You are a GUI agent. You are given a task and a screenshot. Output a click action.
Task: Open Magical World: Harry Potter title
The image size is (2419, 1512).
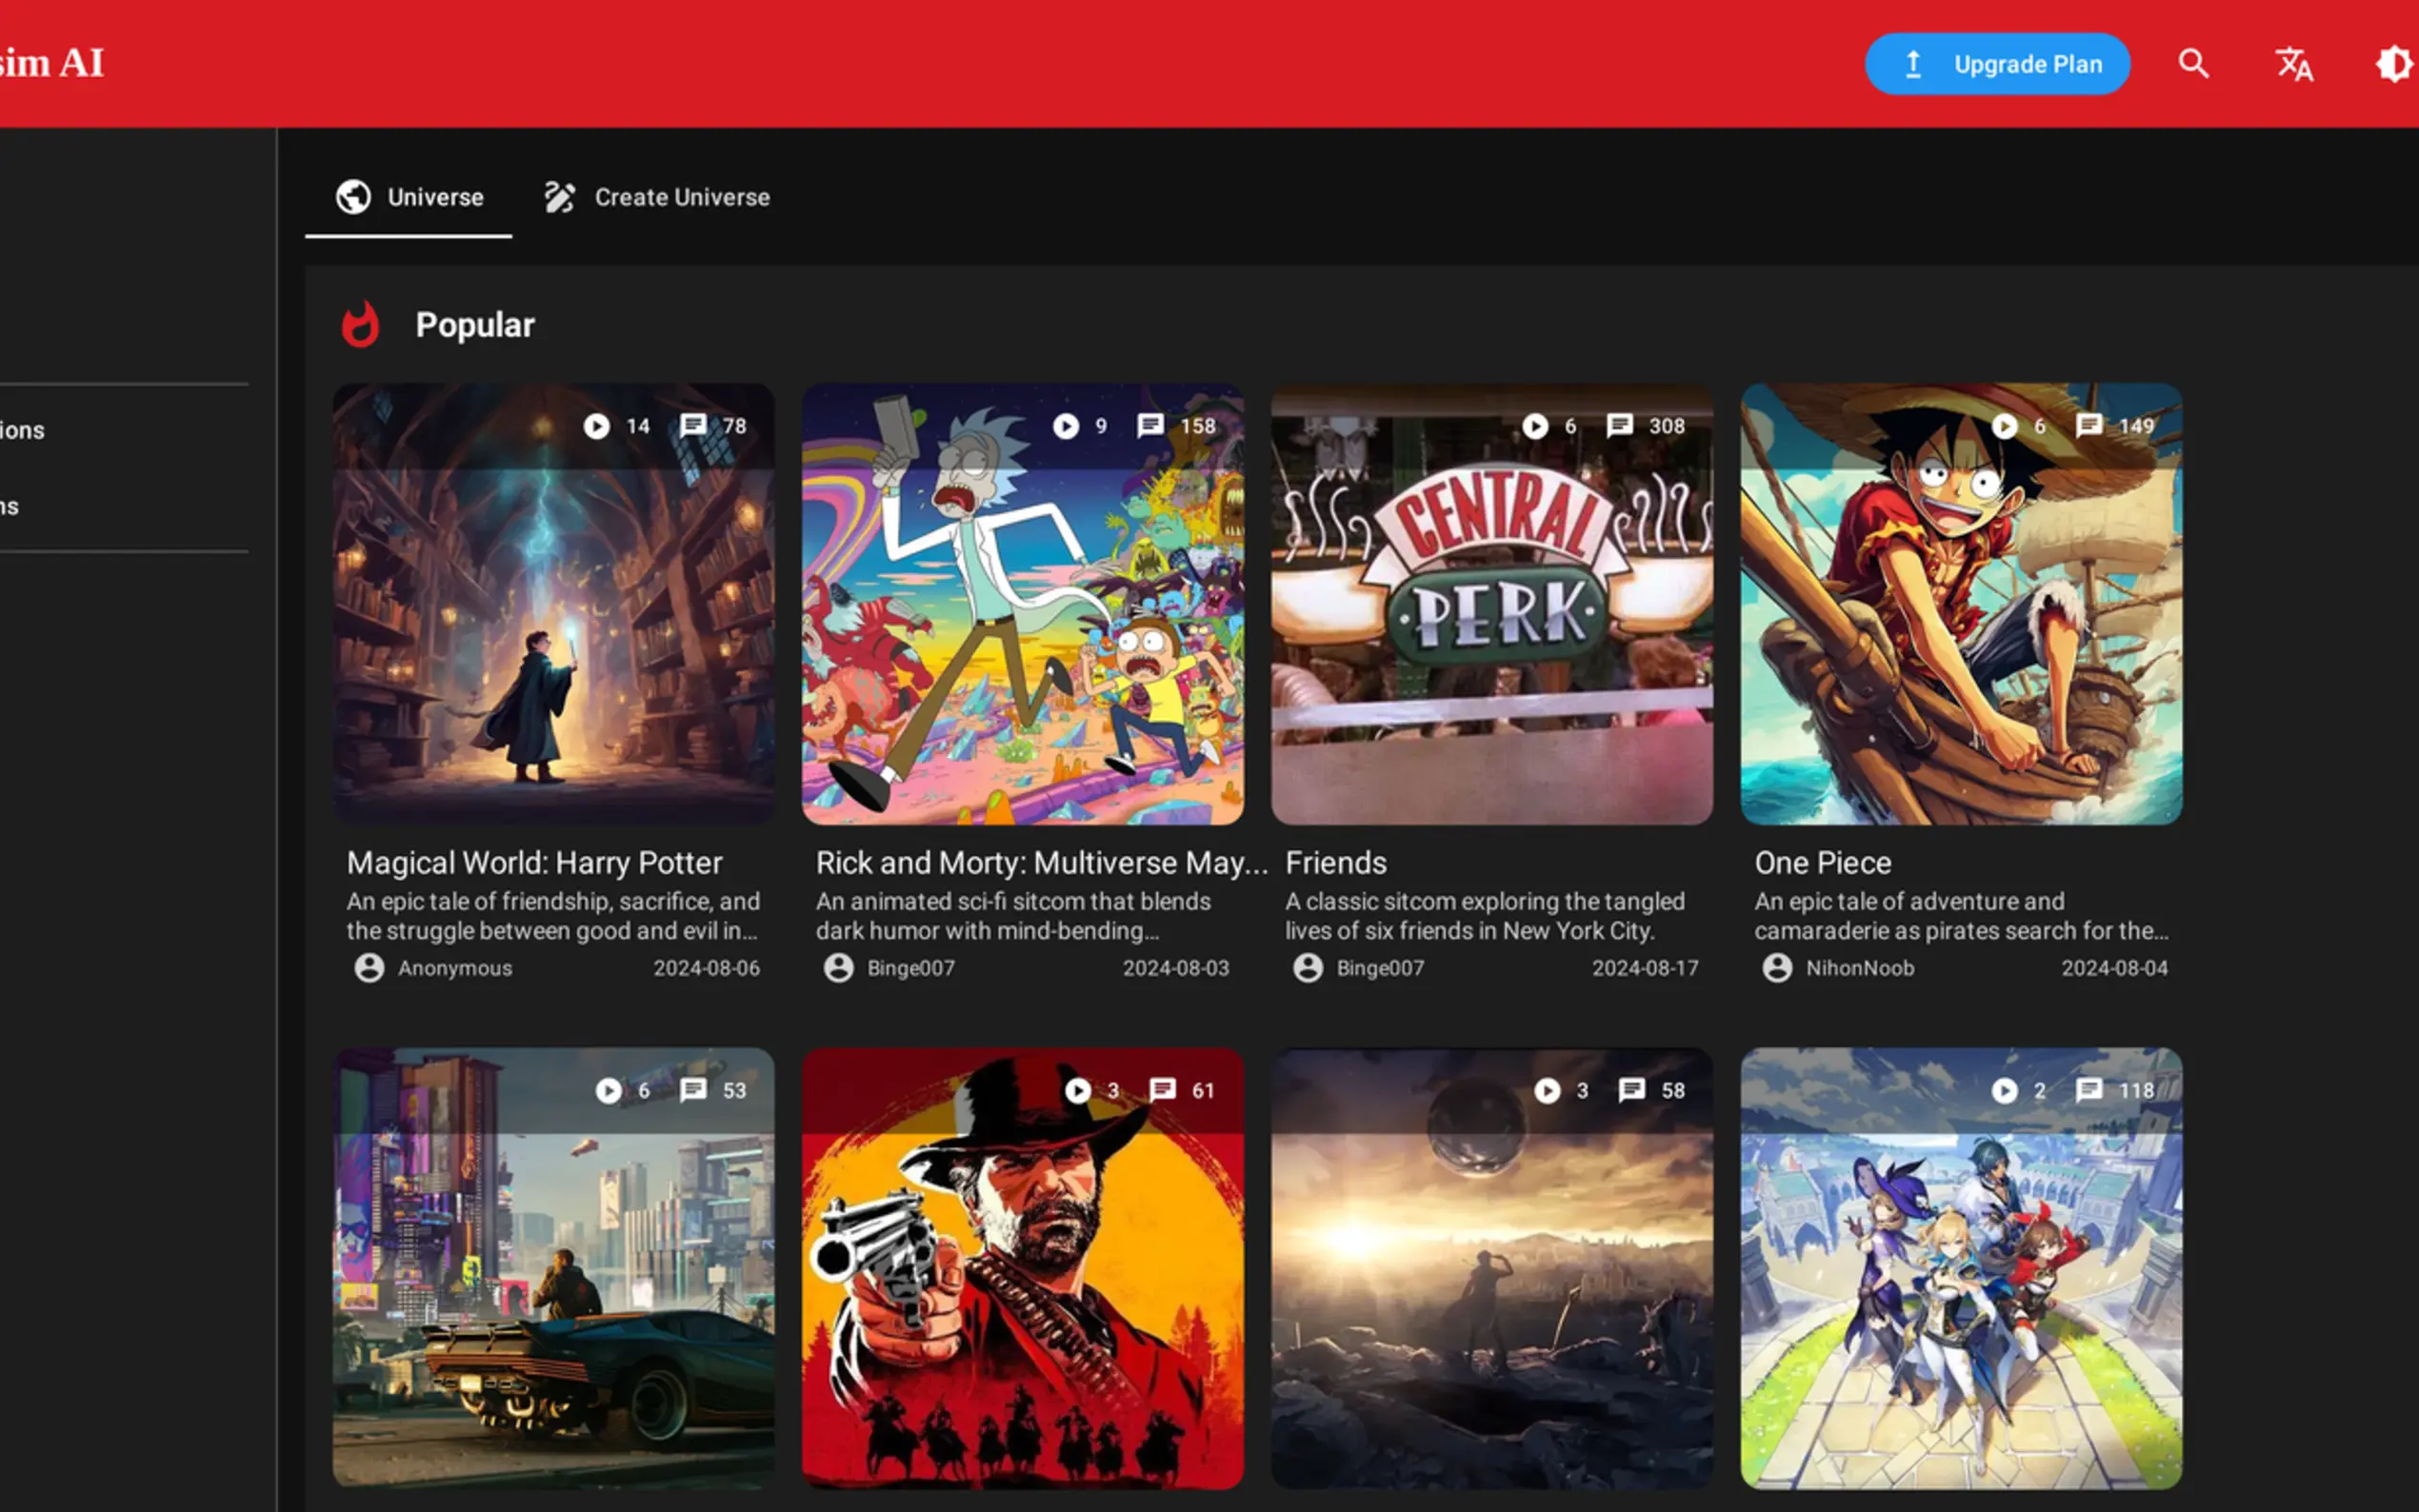534,863
